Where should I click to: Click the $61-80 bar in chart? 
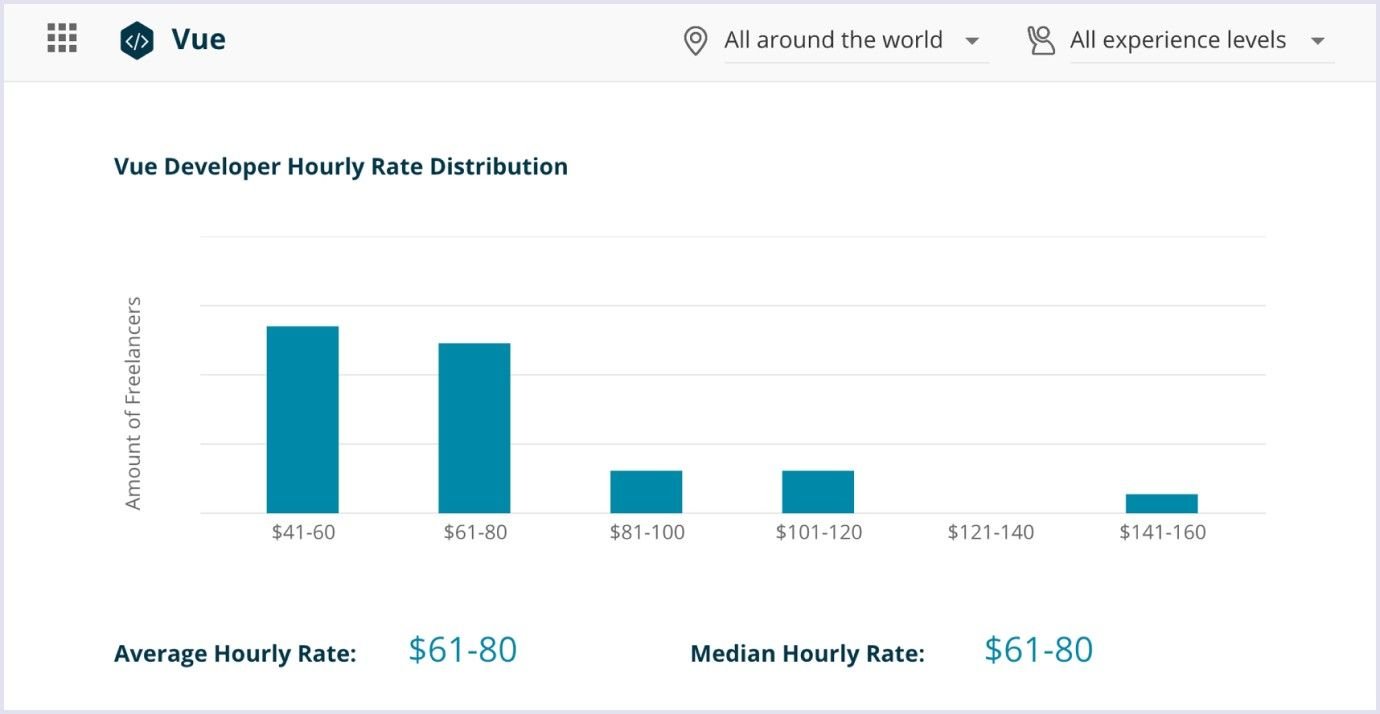[474, 428]
